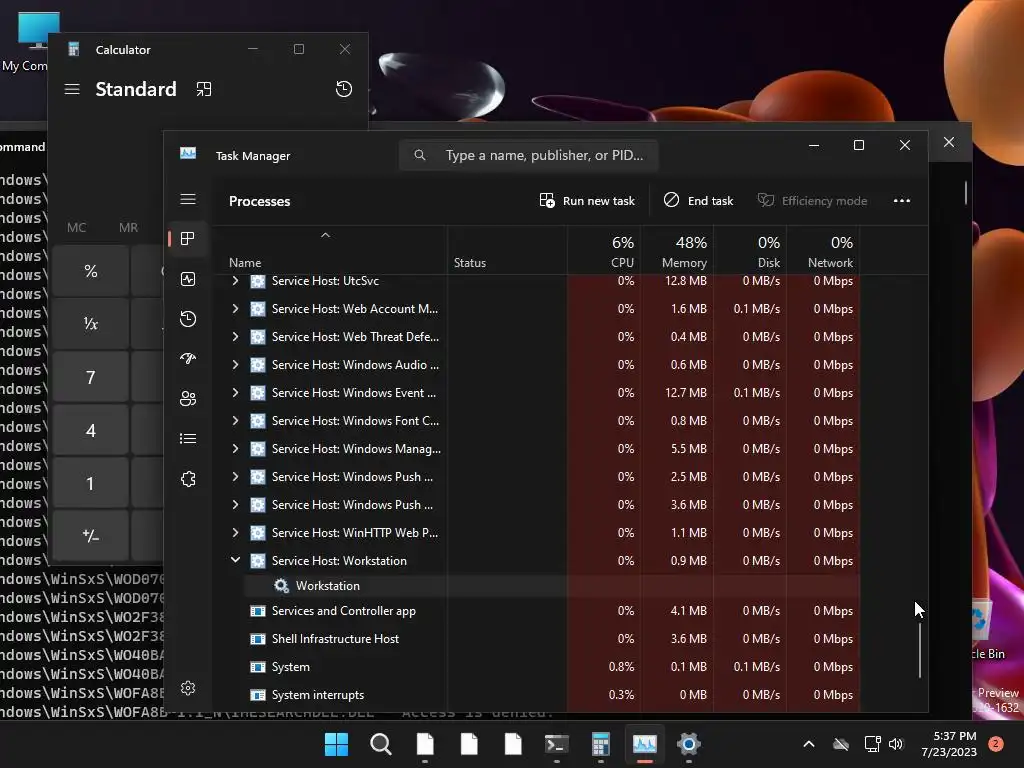Open the Performance page in sidebar

[x=188, y=280]
